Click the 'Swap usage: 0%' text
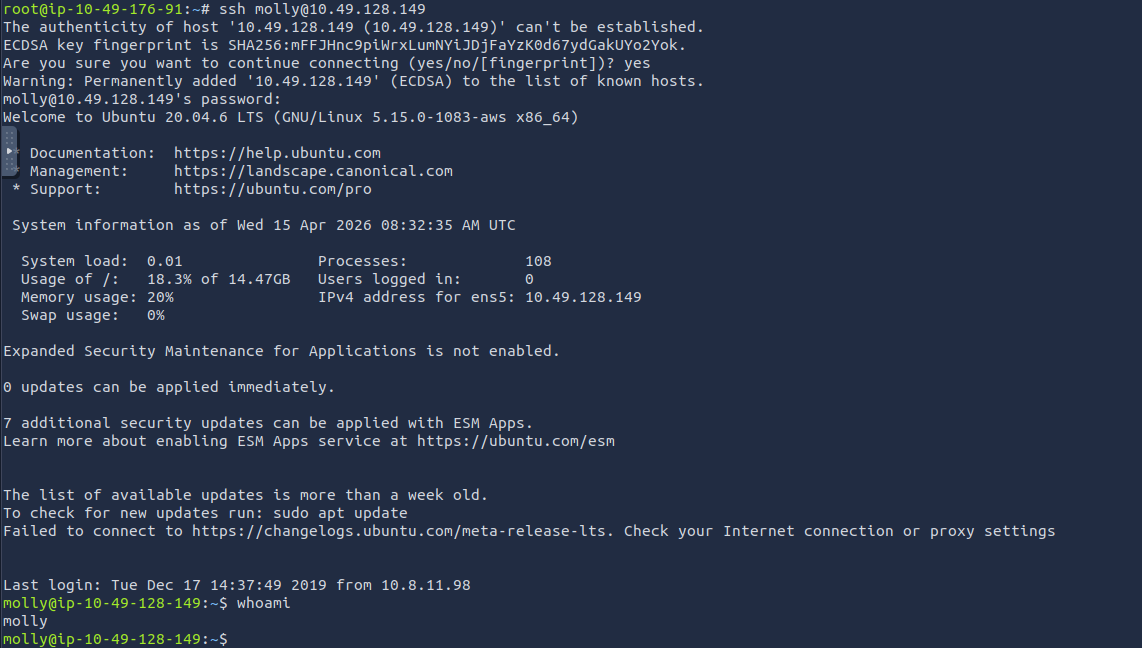 tap(92, 315)
